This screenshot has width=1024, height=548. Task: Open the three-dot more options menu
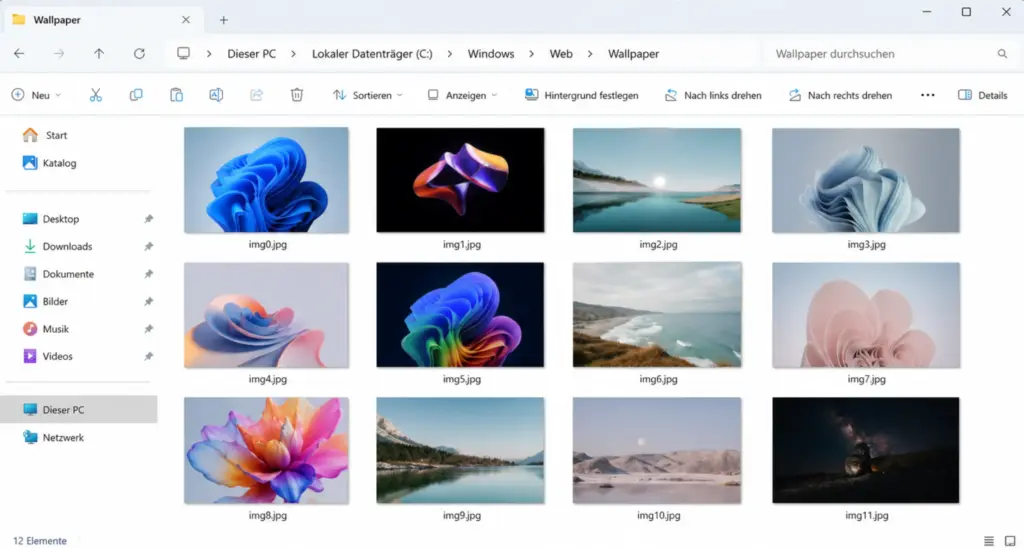927,95
